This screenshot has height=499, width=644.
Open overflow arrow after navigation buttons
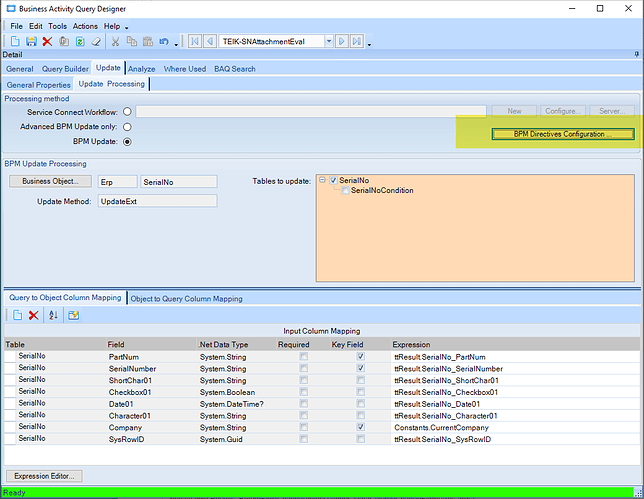click(369, 44)
